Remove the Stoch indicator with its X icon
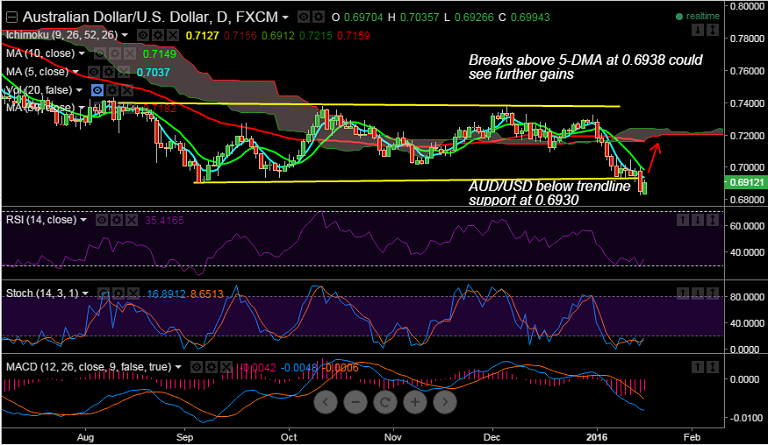Image resolution: width=768 pixels, height=445 pixels. click(x=133, y=293)
